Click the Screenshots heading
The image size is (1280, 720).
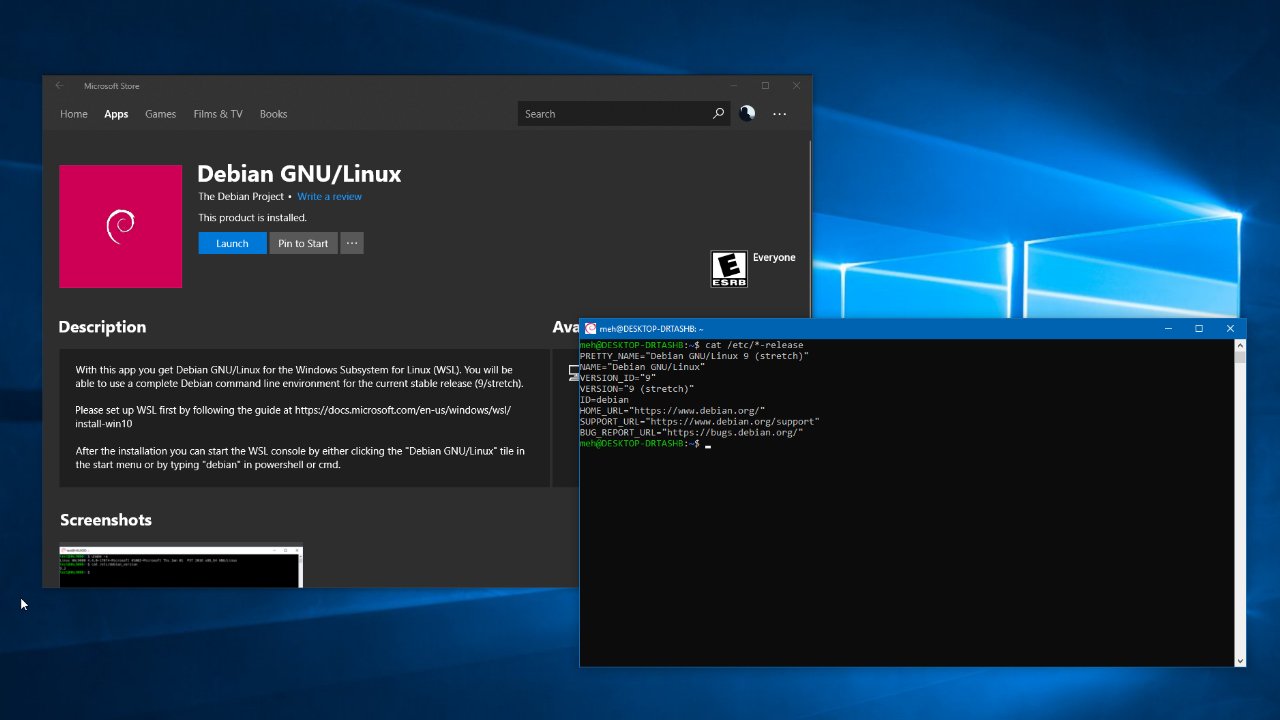click(106, 520)
